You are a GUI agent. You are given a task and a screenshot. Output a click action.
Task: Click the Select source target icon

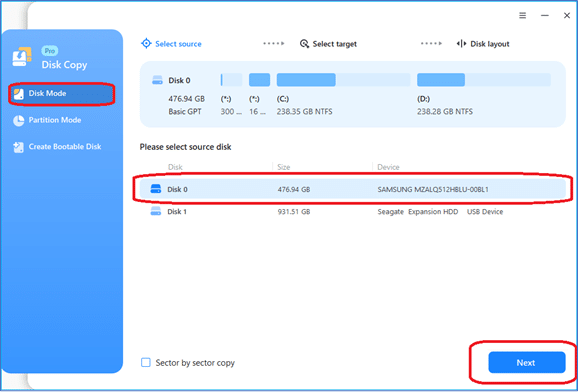coord(146,44)
